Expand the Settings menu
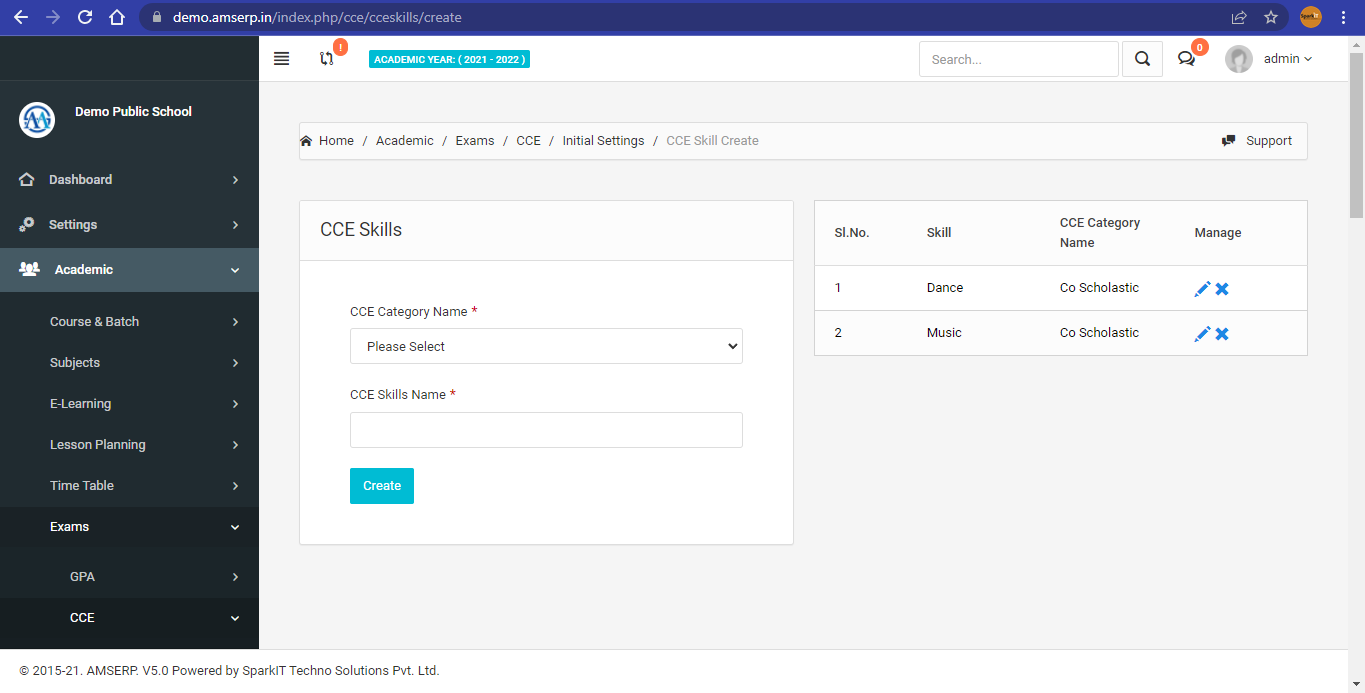1365x693 pixels. tap(72, 224)
